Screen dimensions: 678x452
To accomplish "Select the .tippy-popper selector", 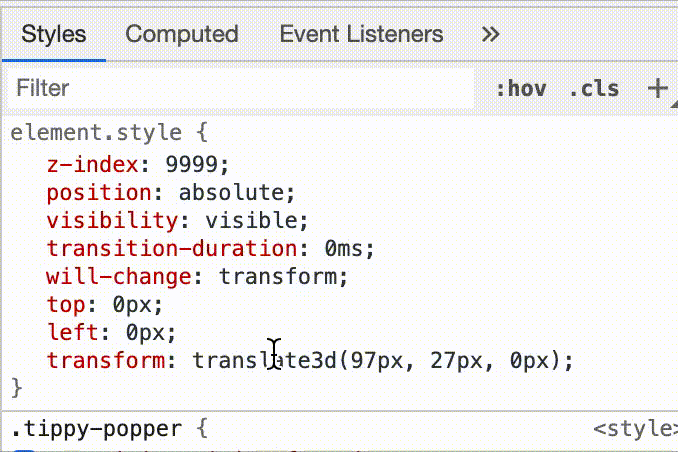I will [x=96, y=429].
